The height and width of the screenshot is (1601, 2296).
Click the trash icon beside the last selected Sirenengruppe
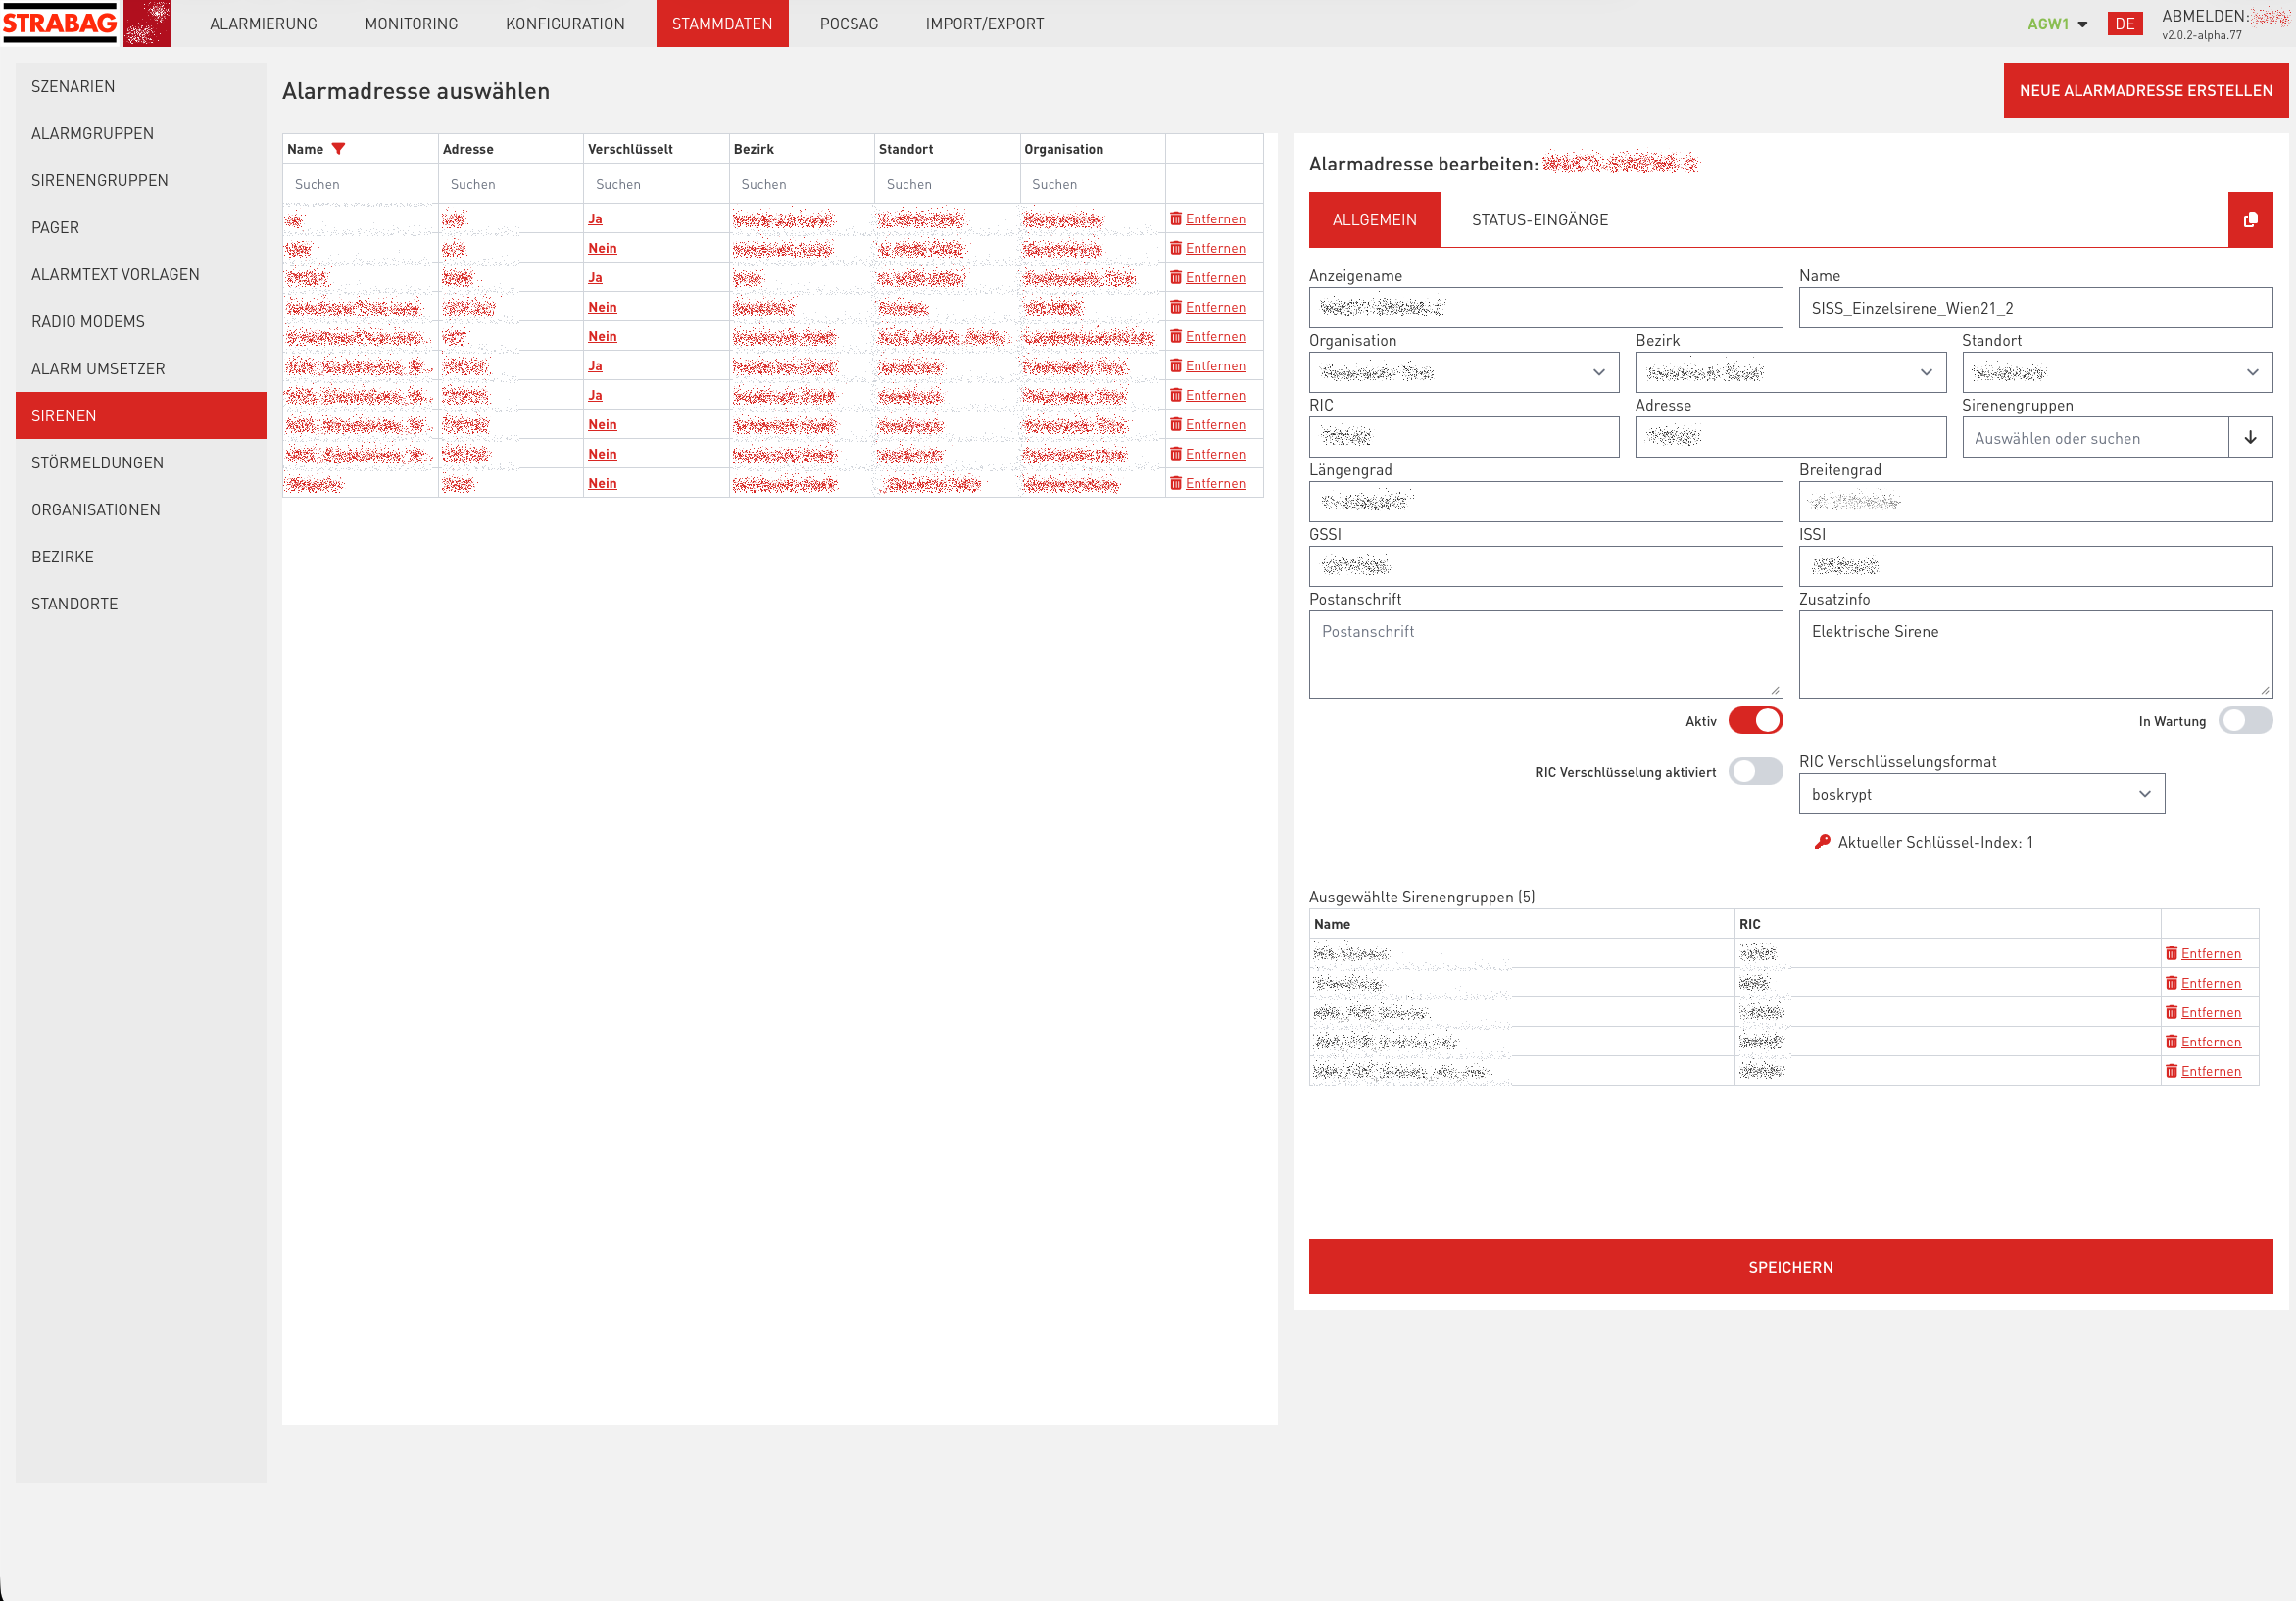(x=2171, y=1070)
